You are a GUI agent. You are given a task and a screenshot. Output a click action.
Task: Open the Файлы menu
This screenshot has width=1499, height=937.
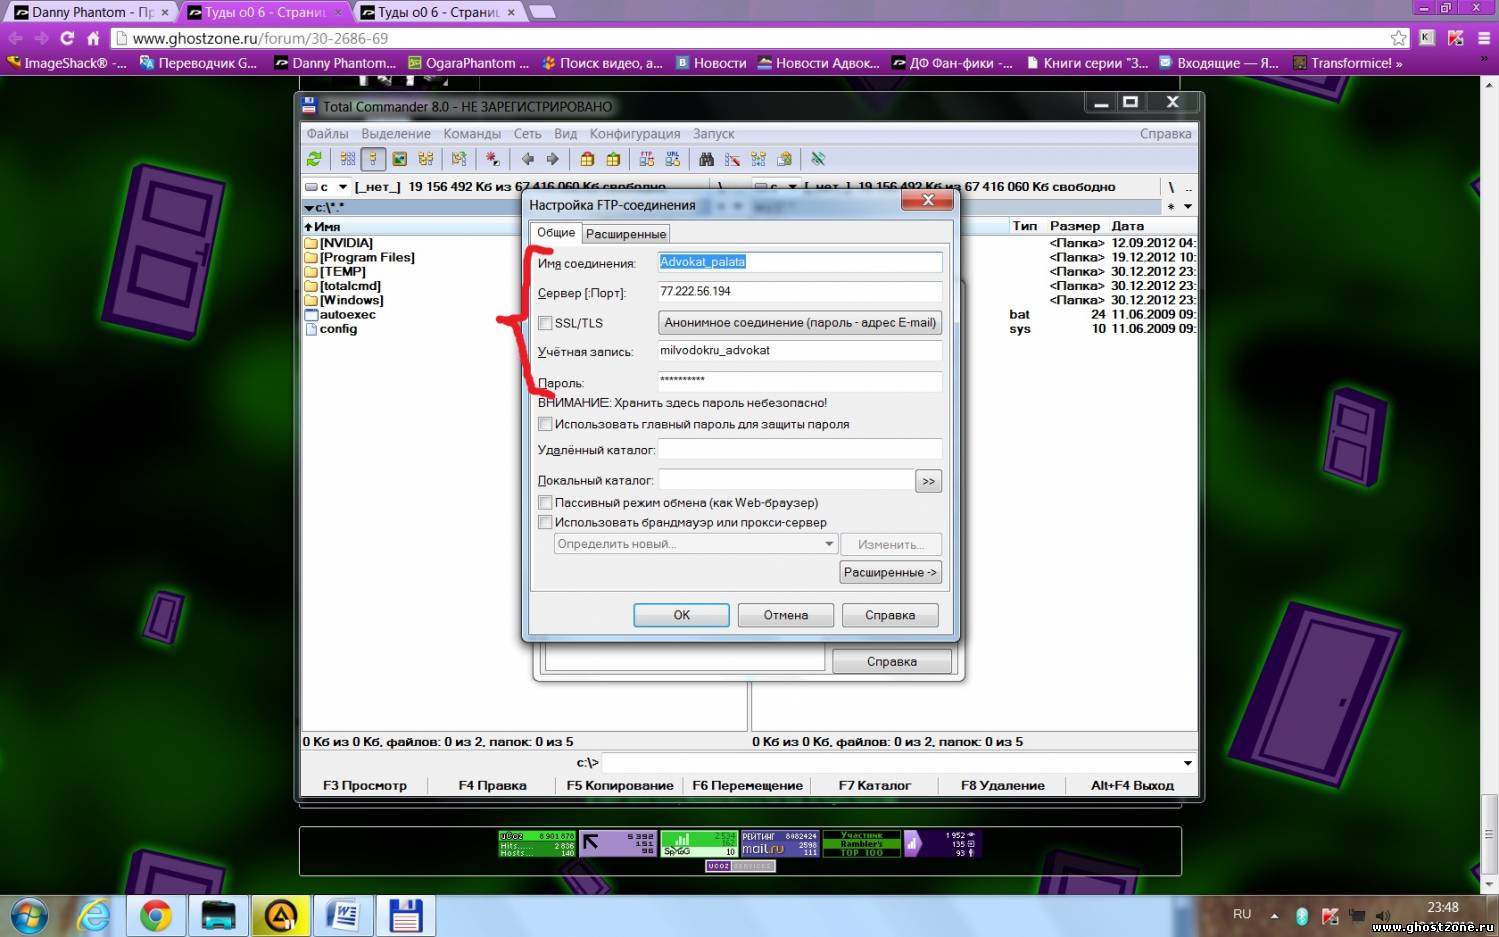coord(327,133)
